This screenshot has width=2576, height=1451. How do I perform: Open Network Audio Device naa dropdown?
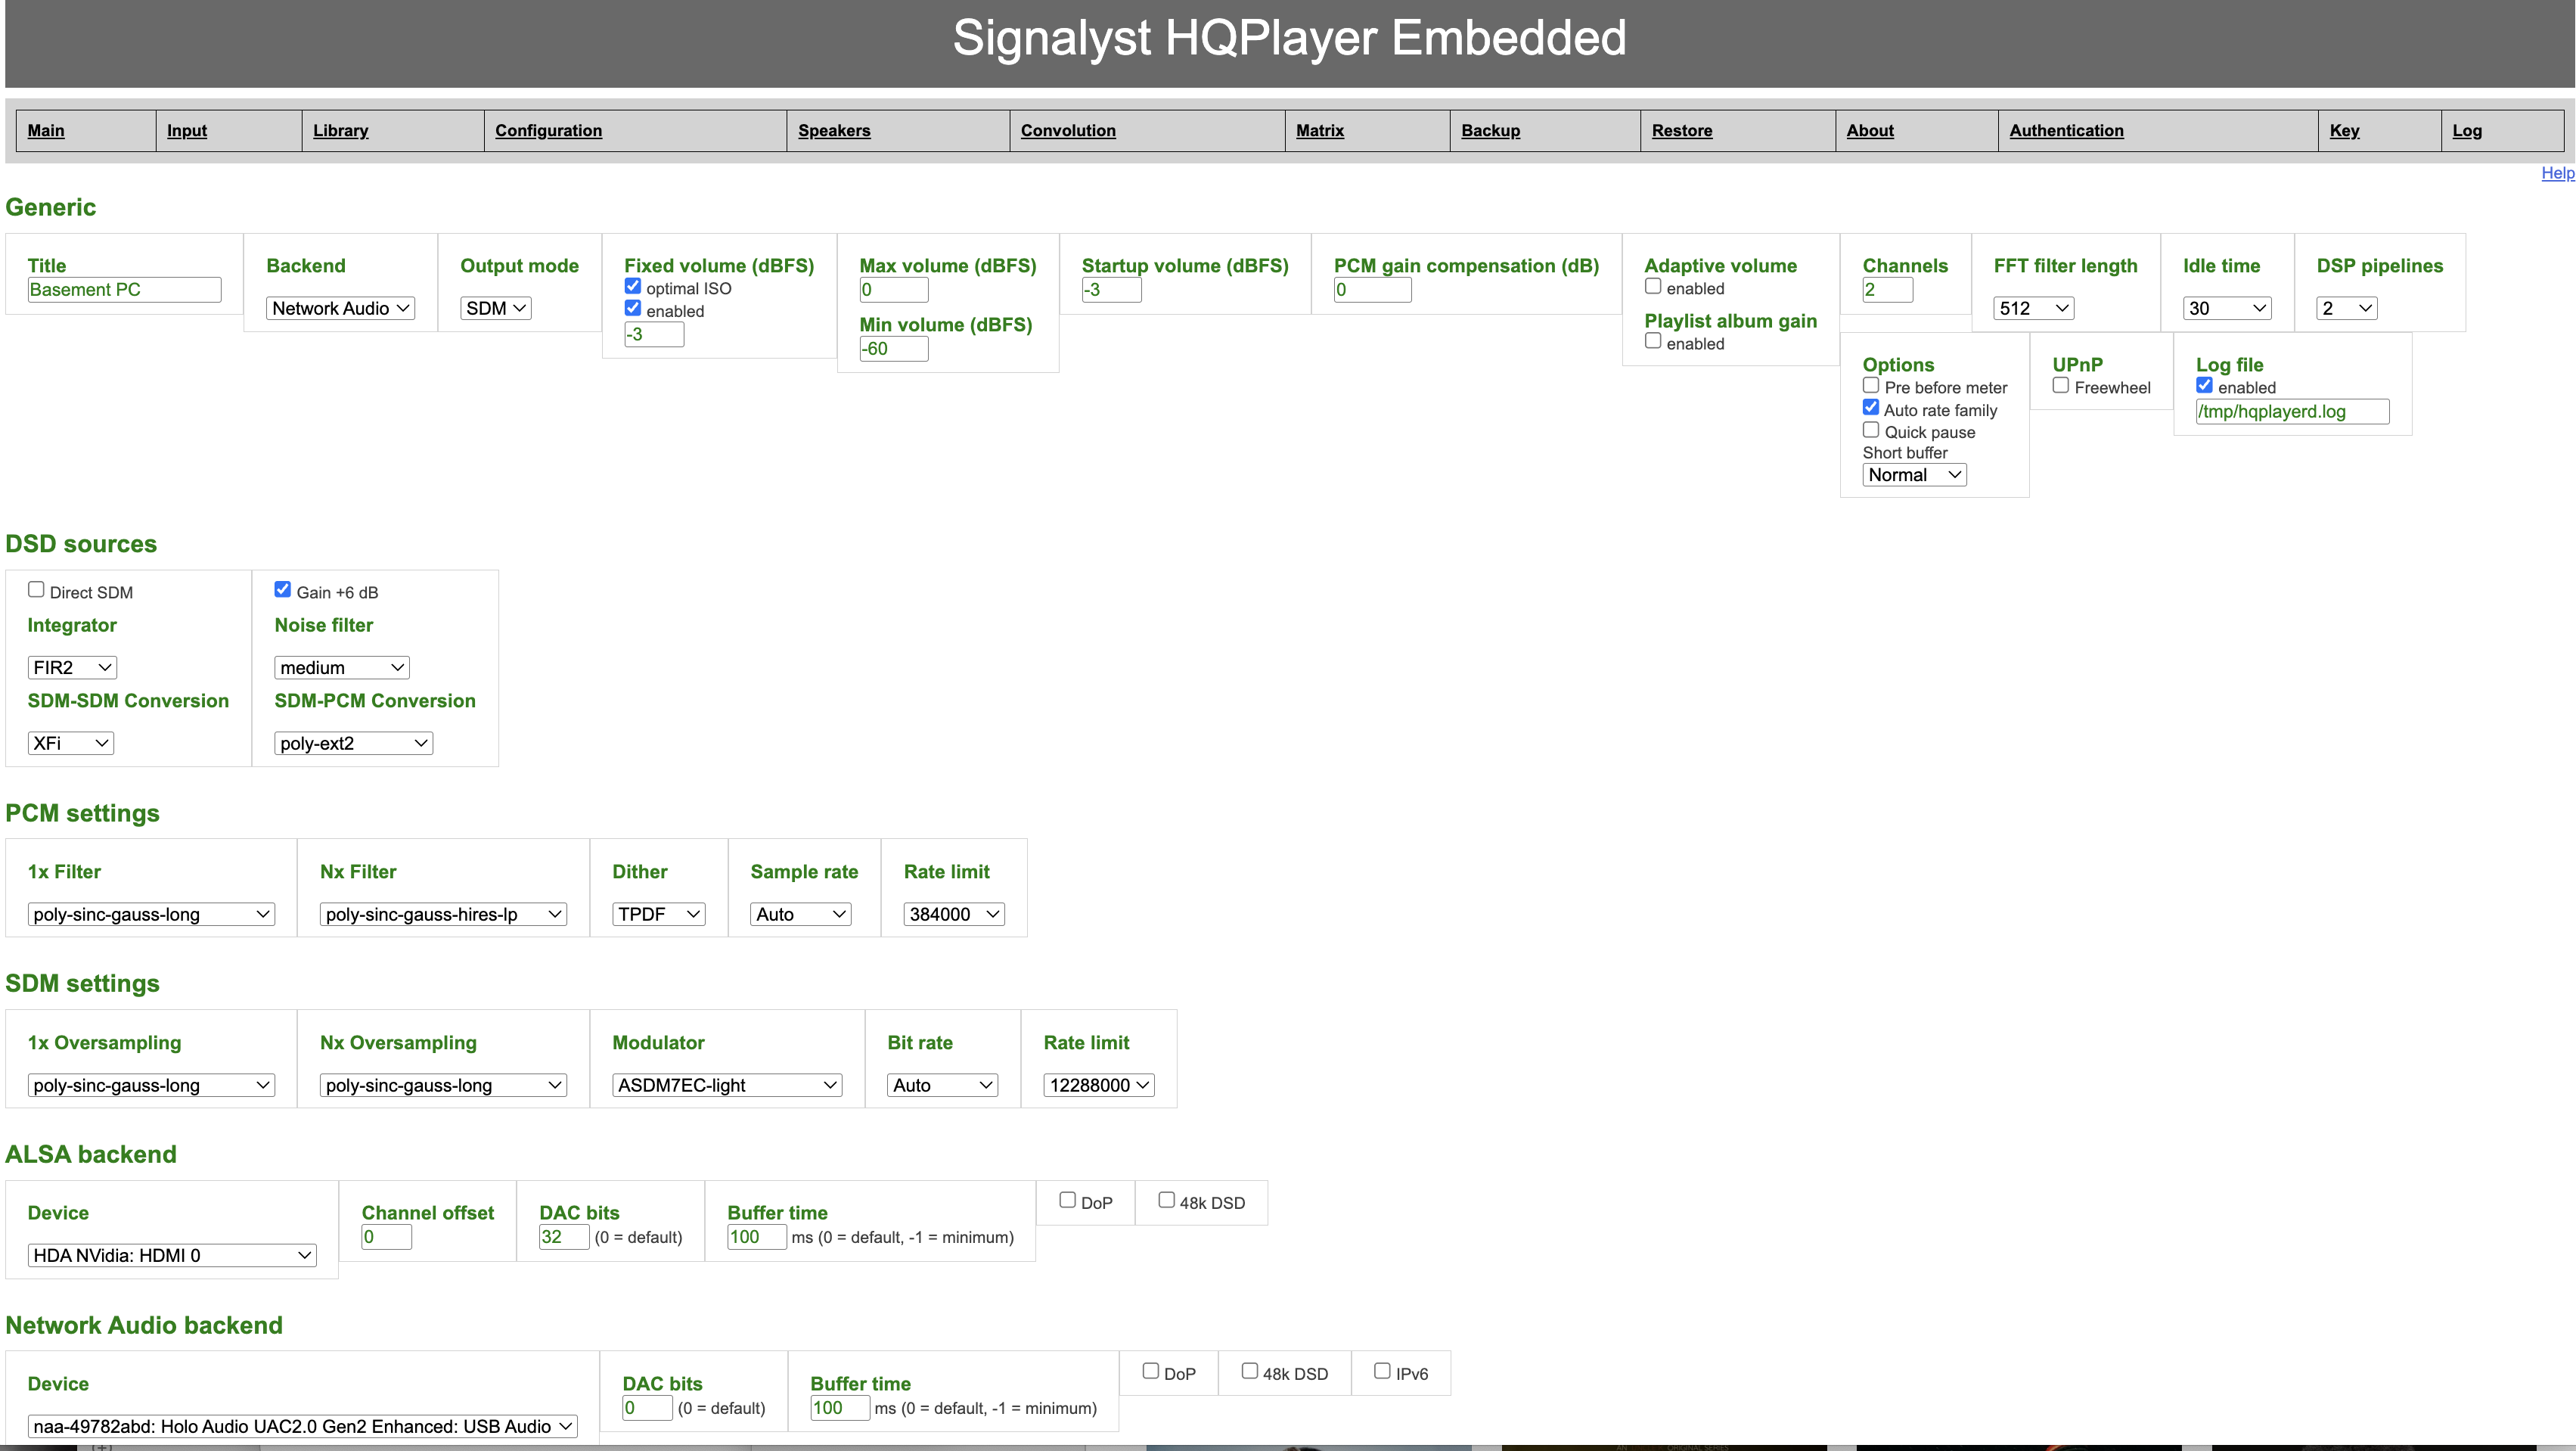[303, 1426]
